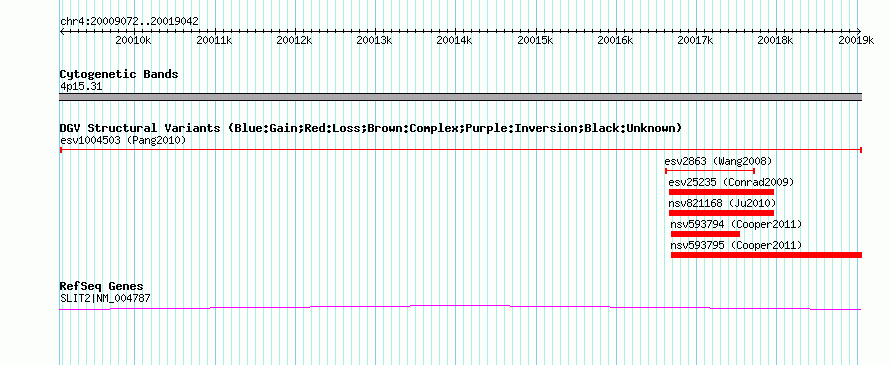Click the SLIT2|NM_004787 gene label
890x365 pixels.
coord(105,298)
